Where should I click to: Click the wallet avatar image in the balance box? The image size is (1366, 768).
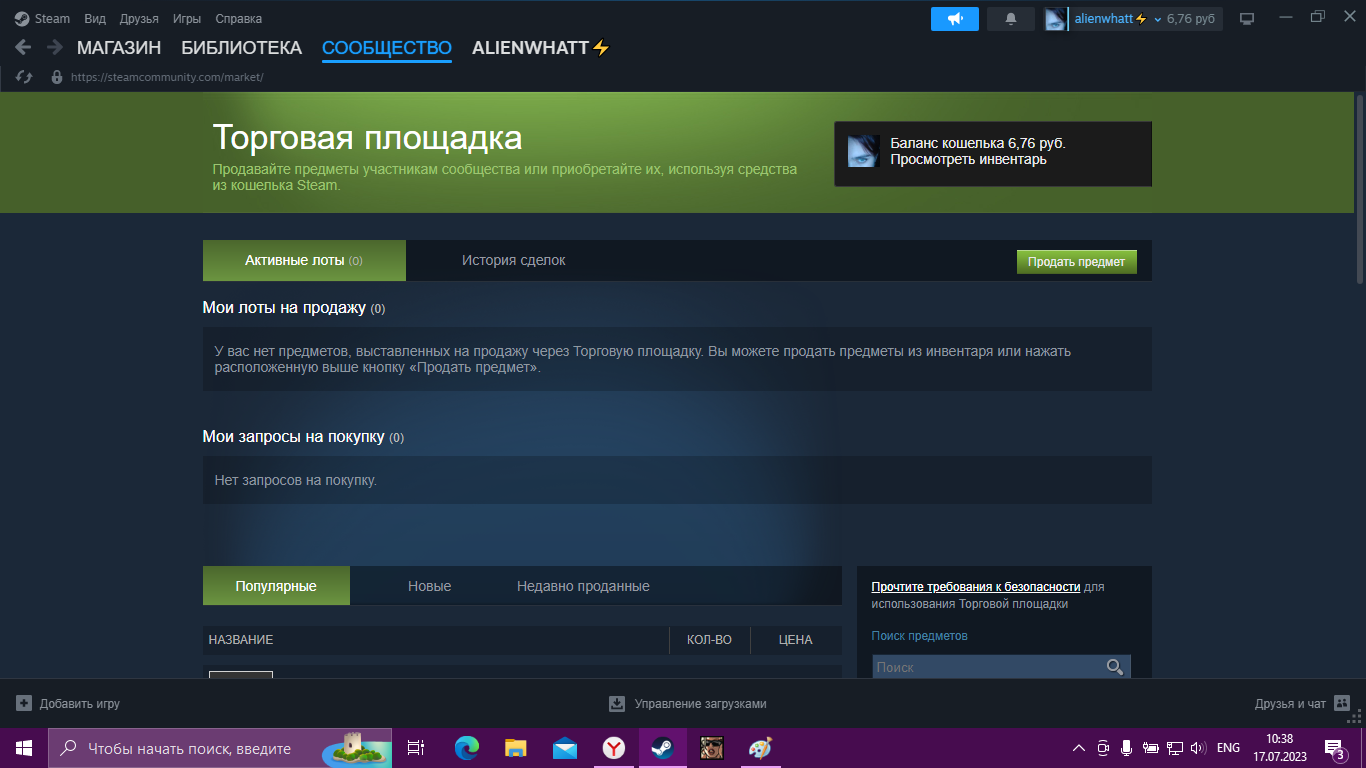coord(864,151)
